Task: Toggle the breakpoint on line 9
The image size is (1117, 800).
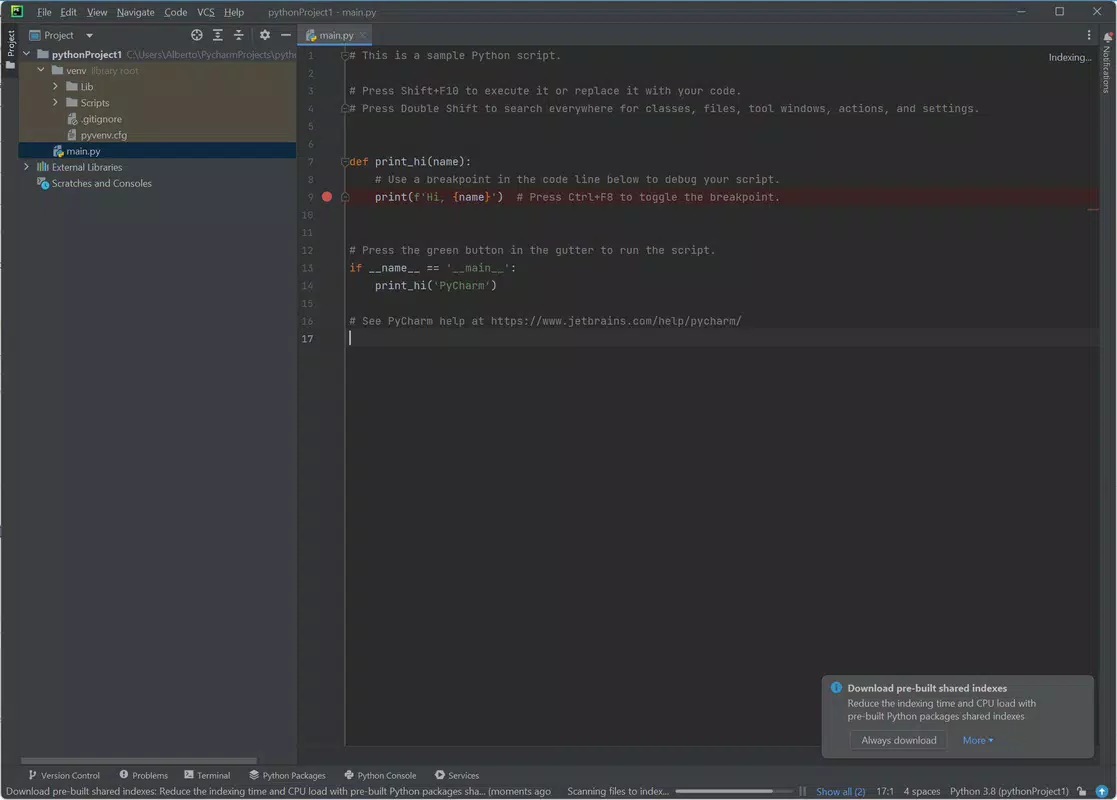Action: (x=326, y=197)
